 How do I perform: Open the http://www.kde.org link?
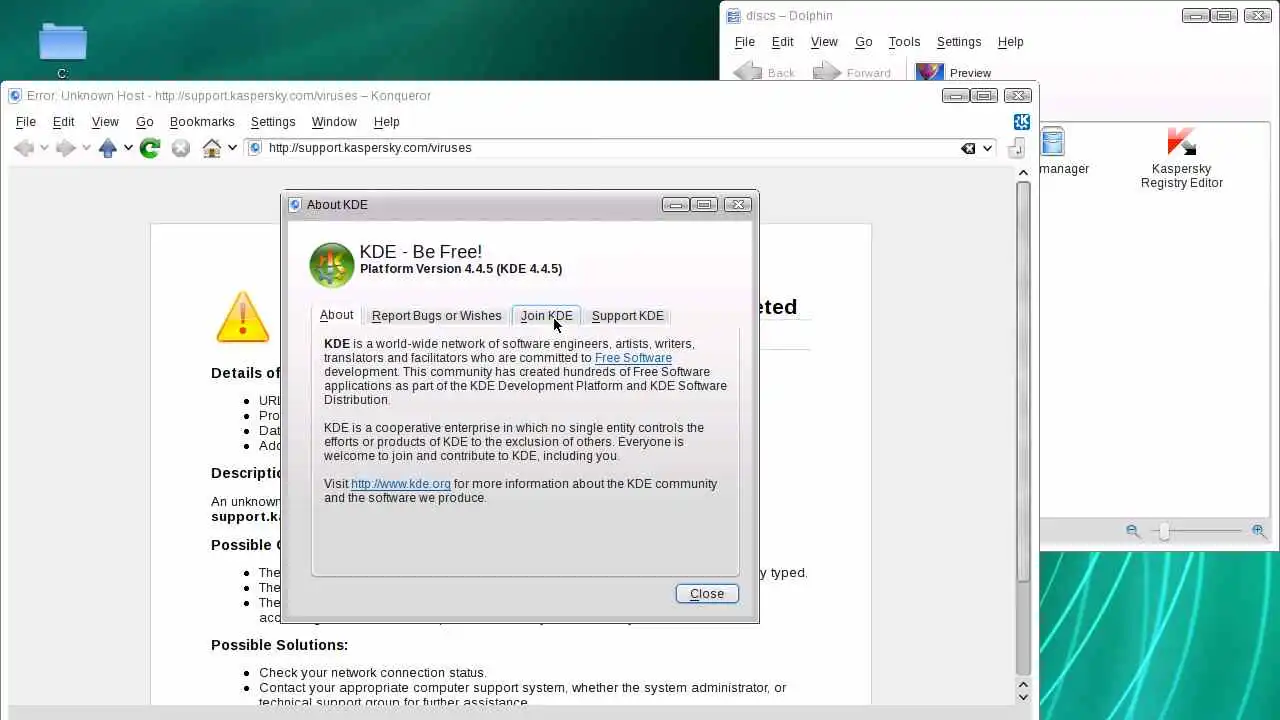(400, 484)
